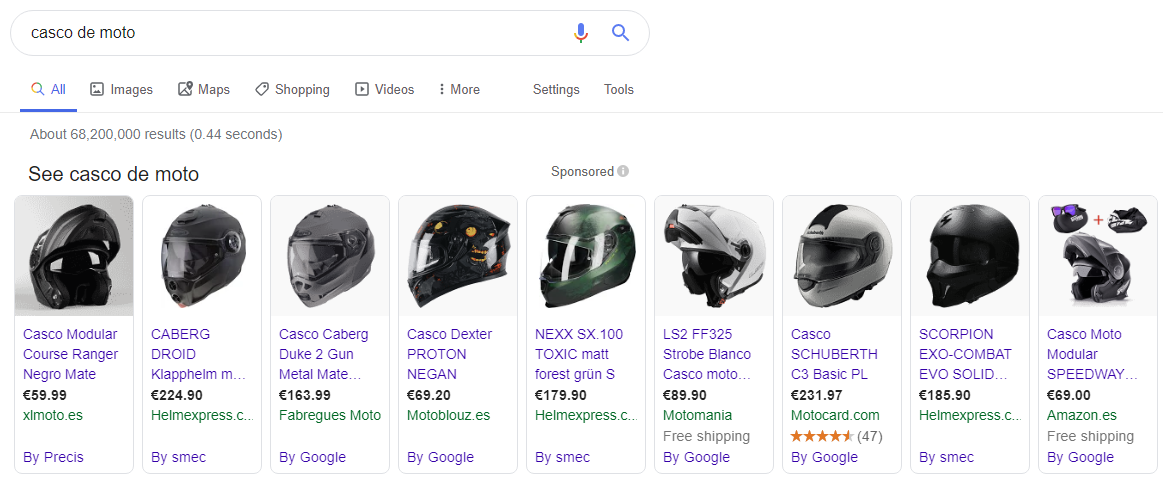Click the microphone voice search icon

pos(581,33)
